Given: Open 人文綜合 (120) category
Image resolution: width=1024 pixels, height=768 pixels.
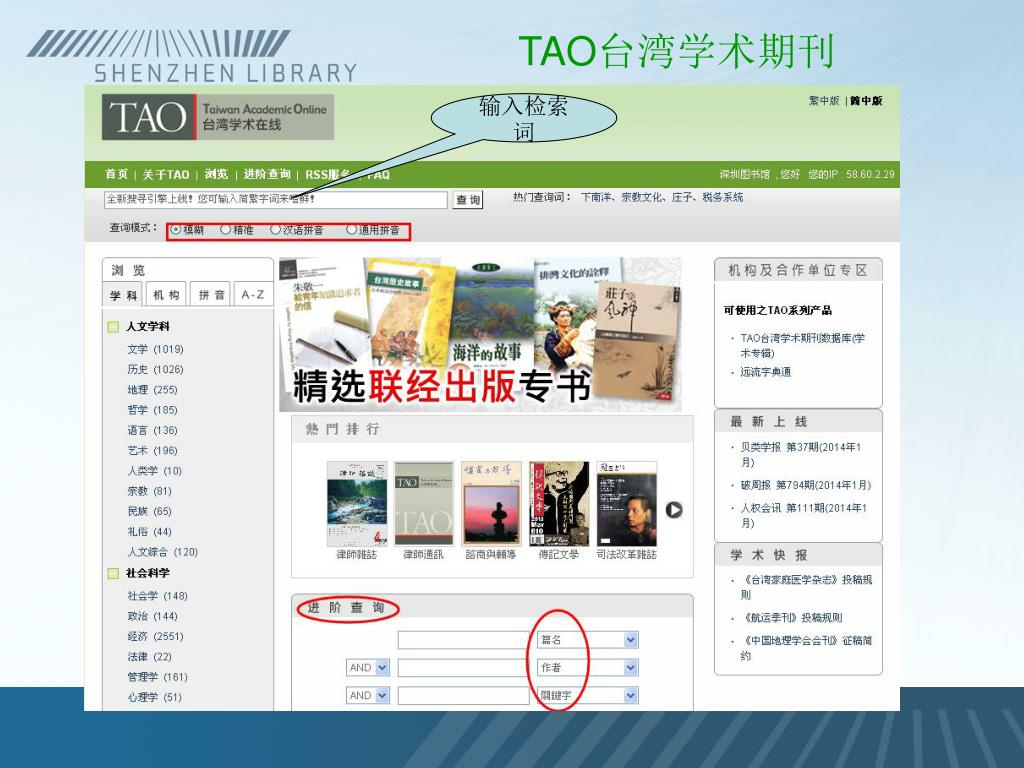Looking at the screenshot, I should [163, 552].
